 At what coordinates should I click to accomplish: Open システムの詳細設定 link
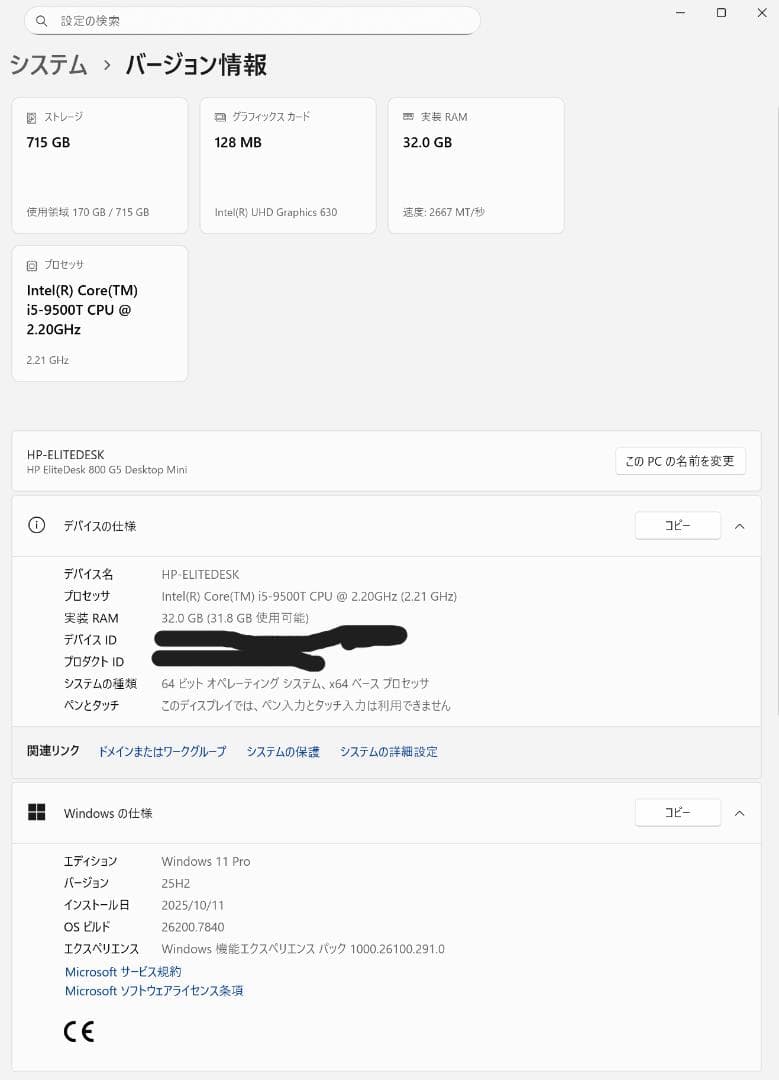click(388, 751)
